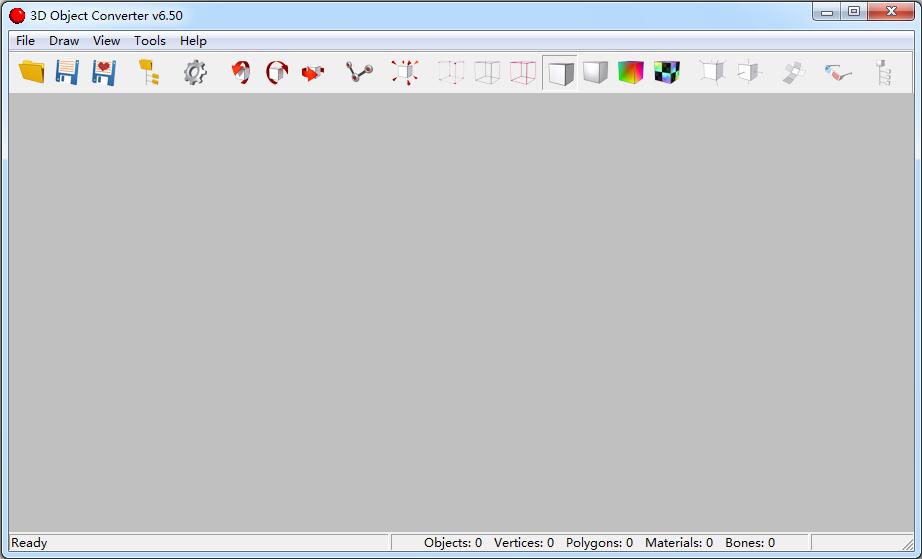The width and height of the screenshot is (922, 559).
Task: Toggle the smooth shaded gray cube mode
Action: pos(596,72)
